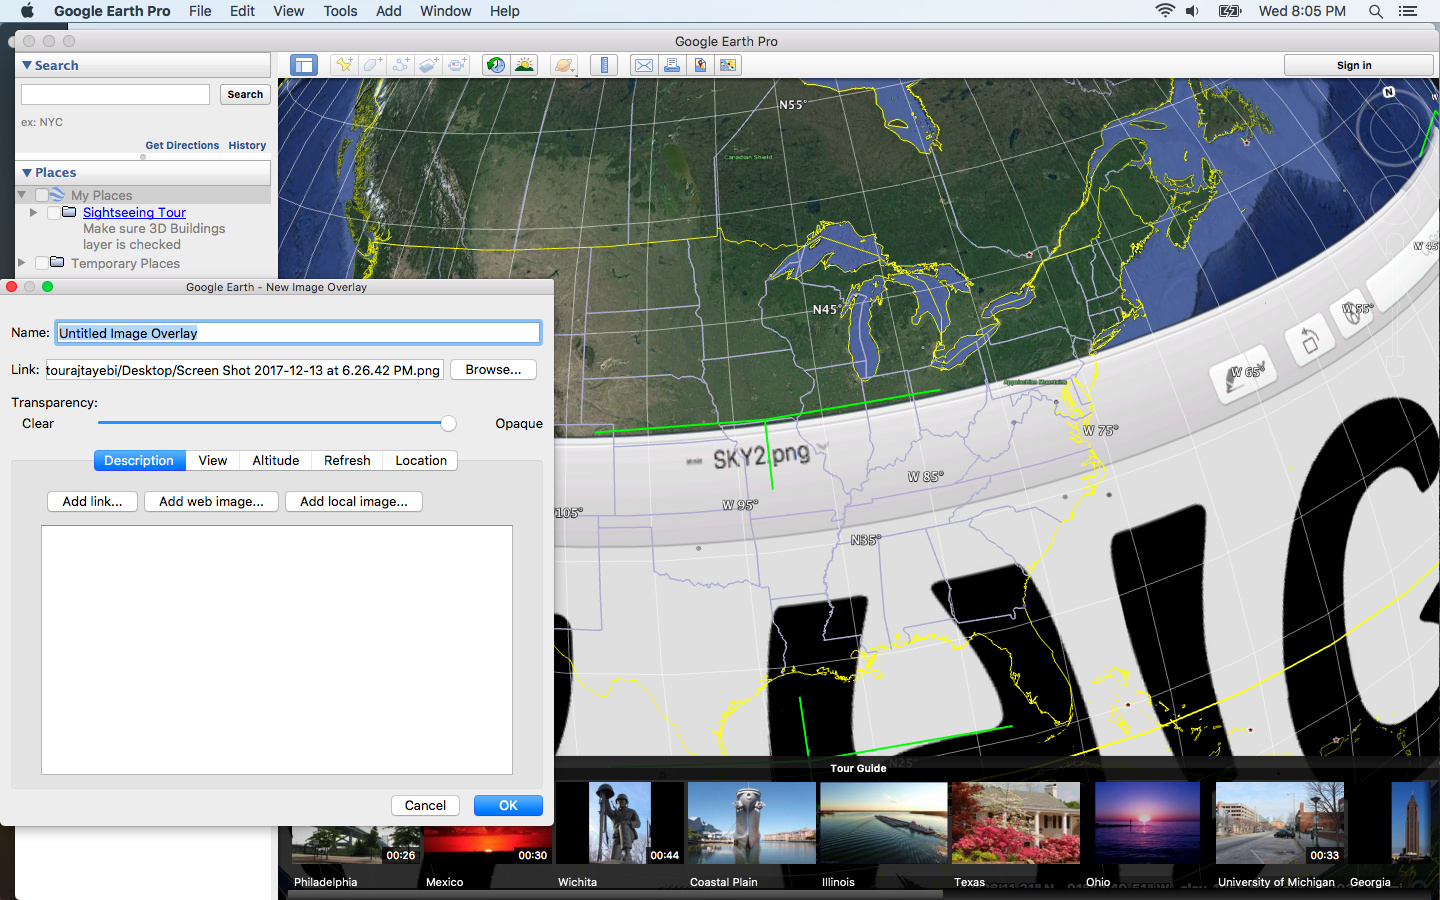This screenshot has width=1440, height=900.
Task: Click the Email envelope icon
Action: click(644, 65)
